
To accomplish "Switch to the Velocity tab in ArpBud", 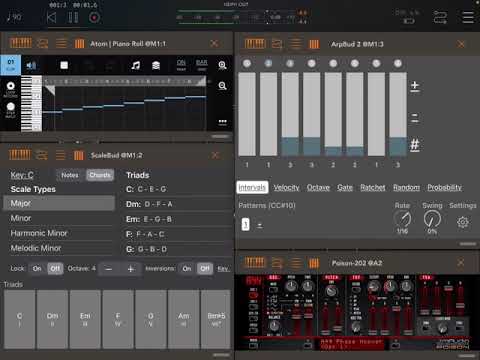I will [x=286, y=188].
